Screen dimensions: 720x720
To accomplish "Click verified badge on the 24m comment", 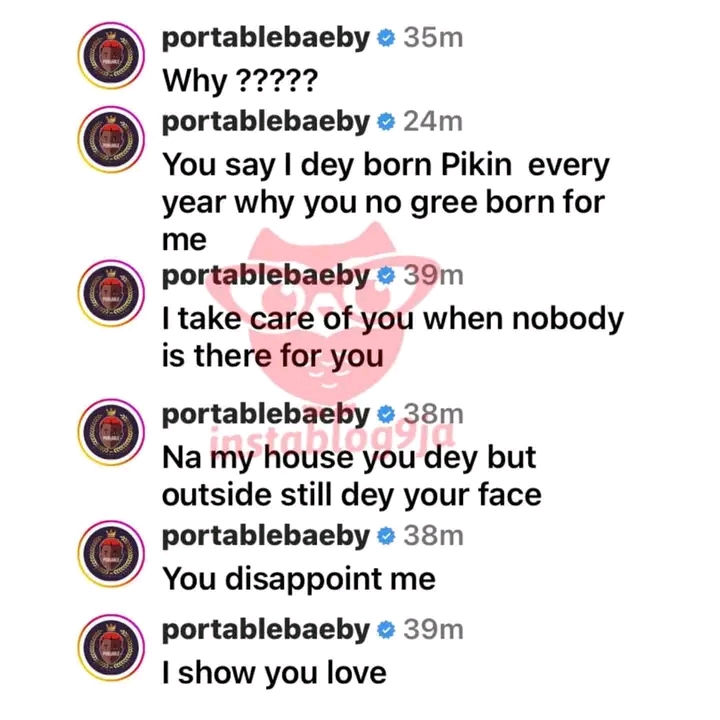I will coord(385,124).
